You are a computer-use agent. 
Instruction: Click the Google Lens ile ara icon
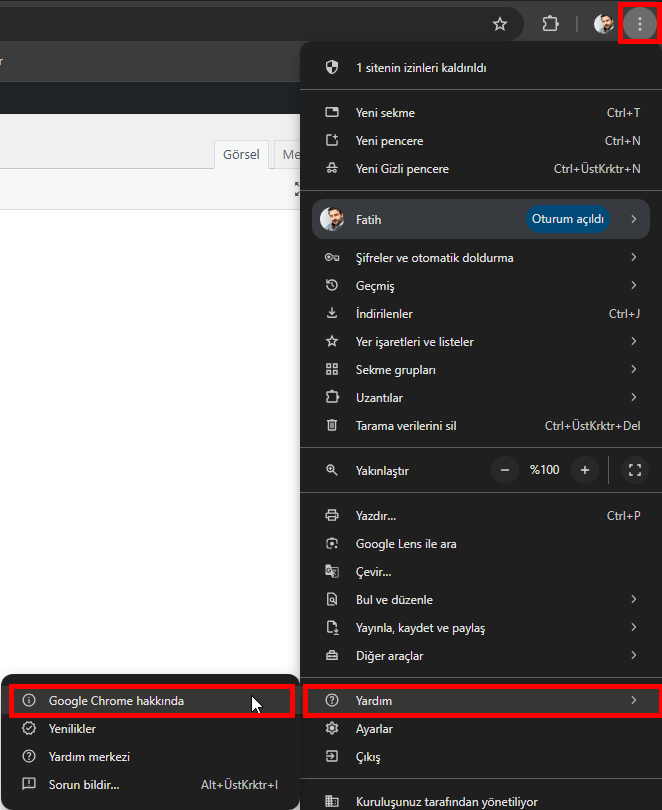pos(333,544)
